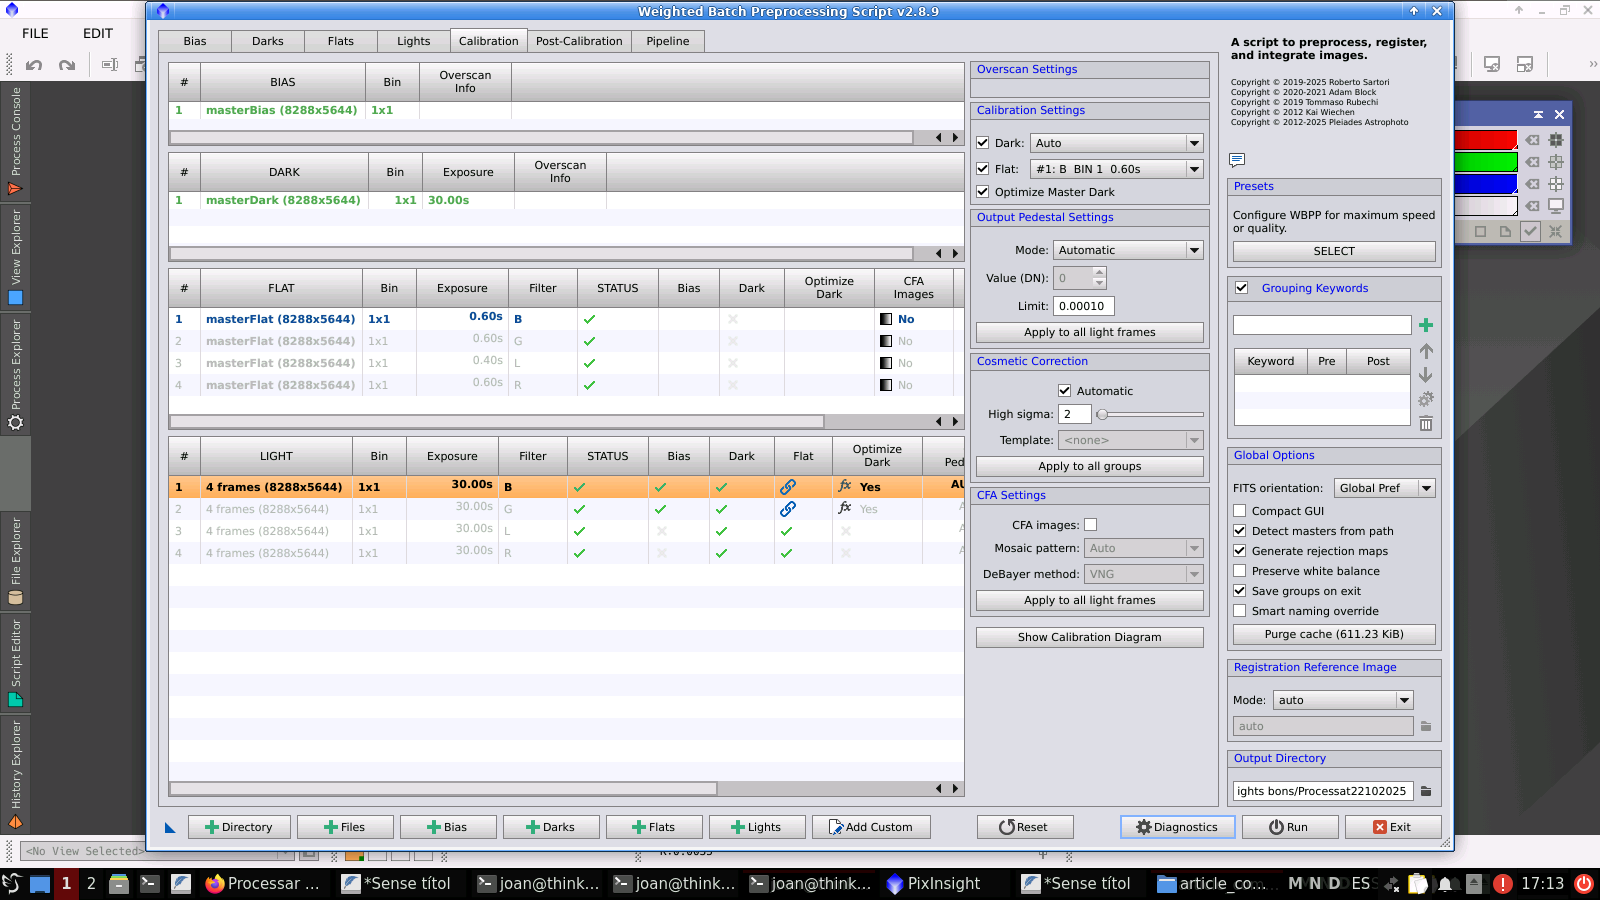This screenshot has width=1600, height=900.
Task: Open the Registration Reference Mode dropdown
Action: pyautogui.click(x=1342, y=700)
